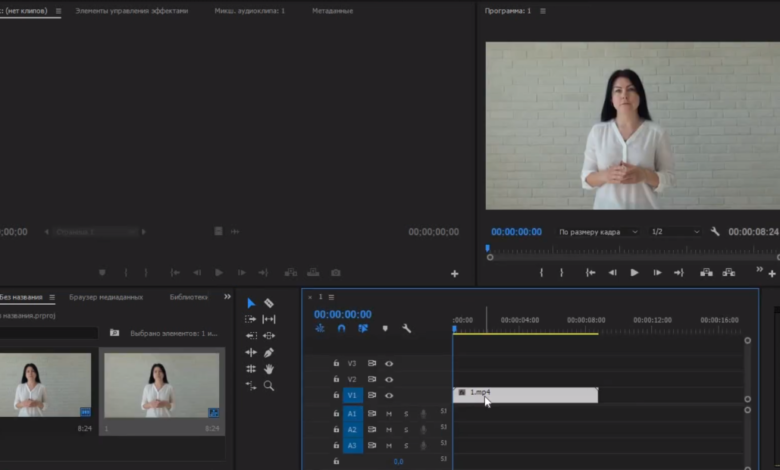Select the Razor tool in the toolbox
This screenshot has height=470, width=780.
coord(269,303)
